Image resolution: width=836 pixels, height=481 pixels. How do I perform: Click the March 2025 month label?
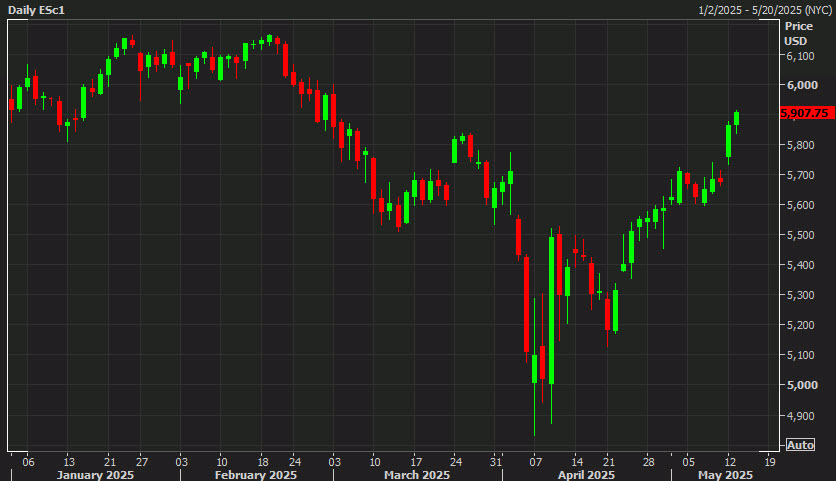[x=417, y=475]
